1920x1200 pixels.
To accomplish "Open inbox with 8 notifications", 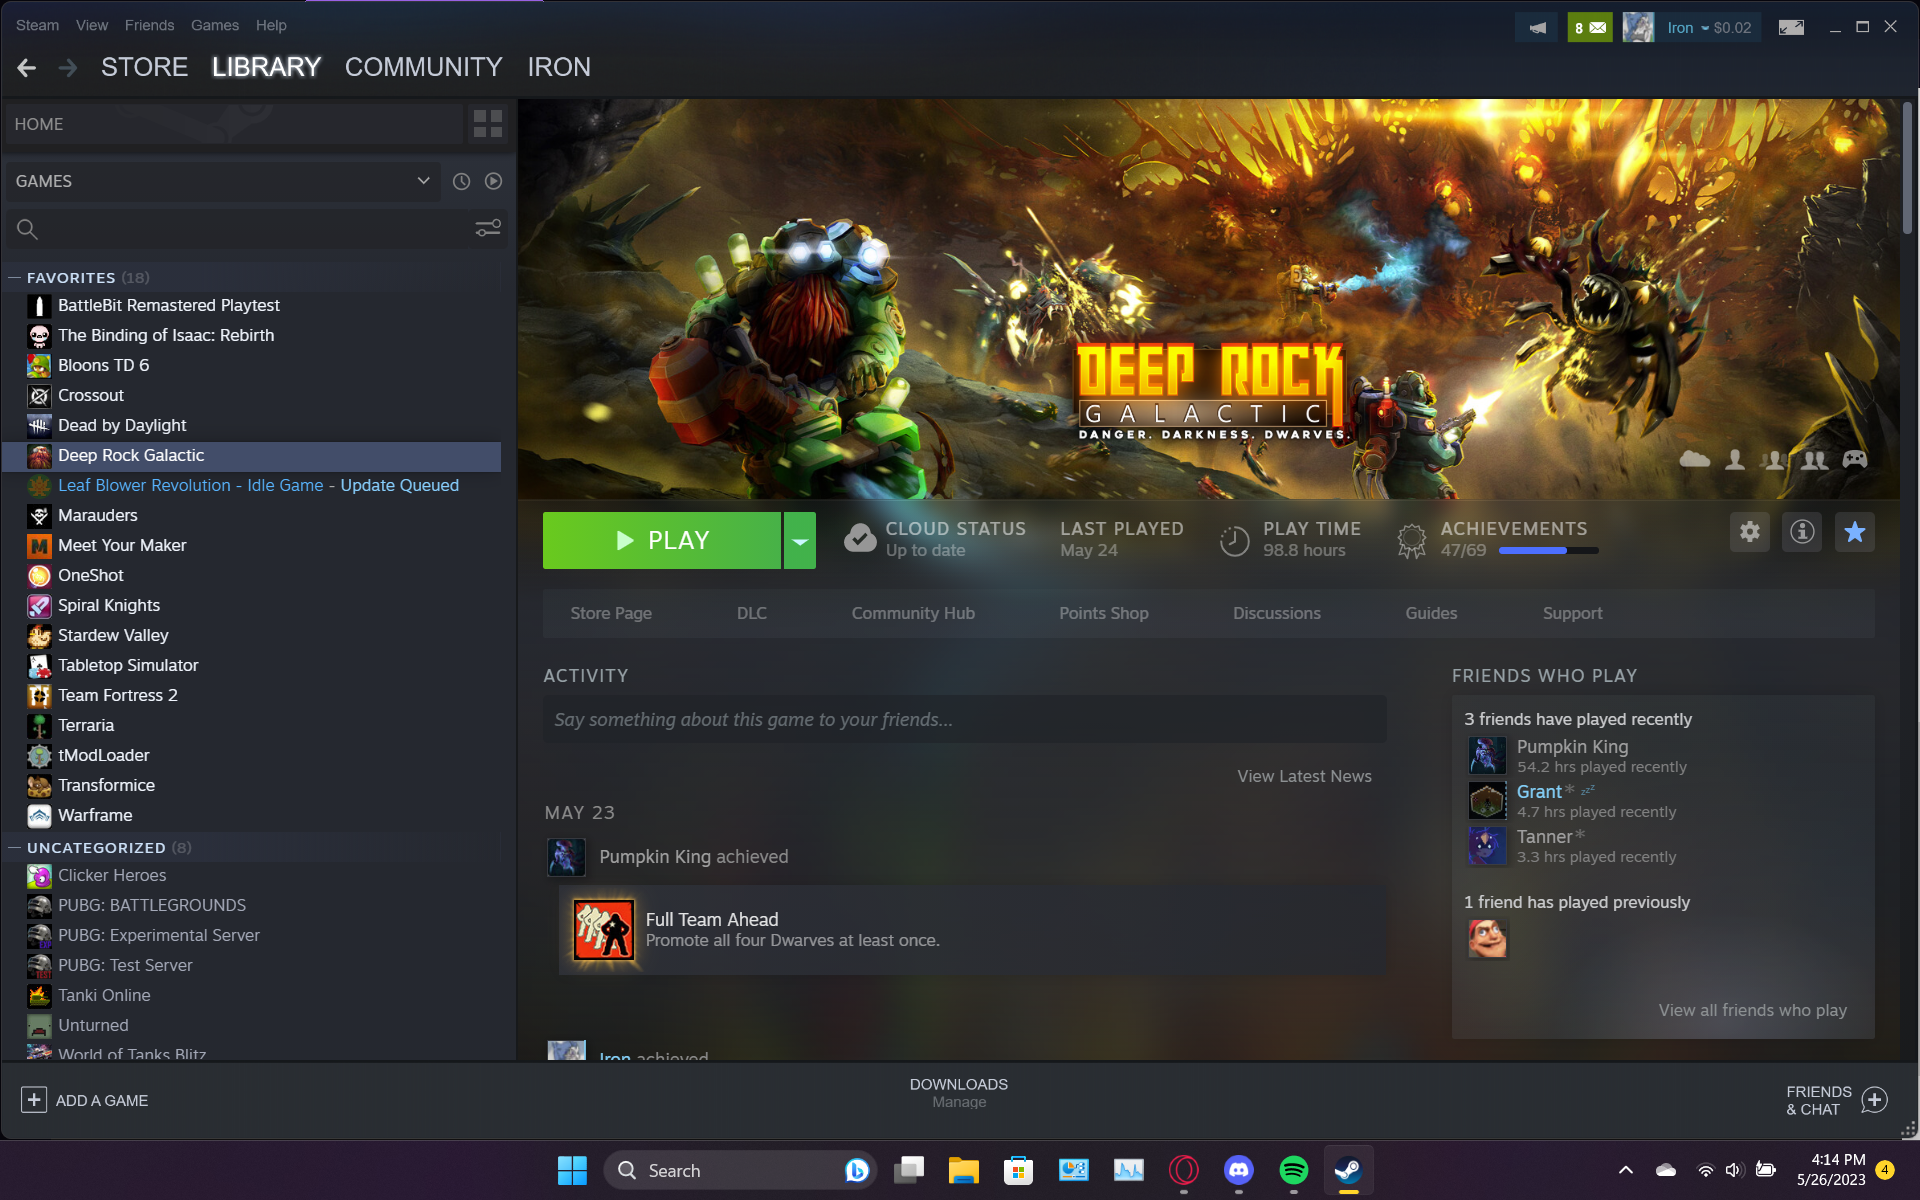I will 1589,28.
